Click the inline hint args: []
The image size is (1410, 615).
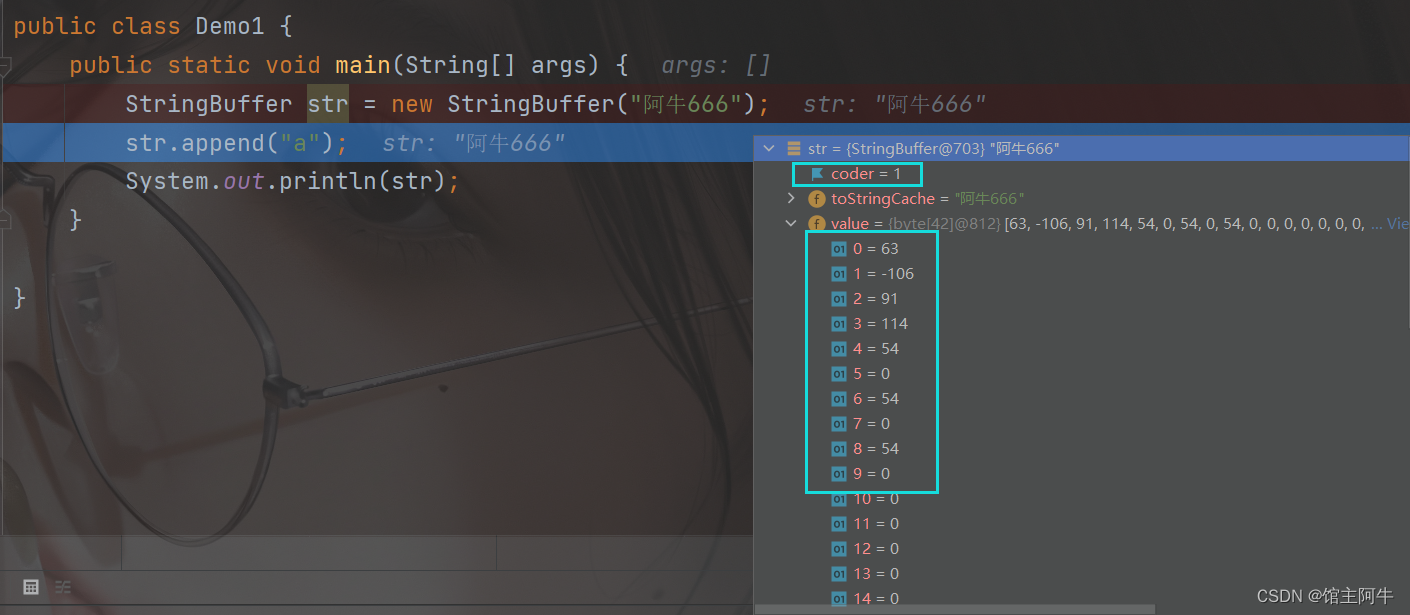(716, 66)
